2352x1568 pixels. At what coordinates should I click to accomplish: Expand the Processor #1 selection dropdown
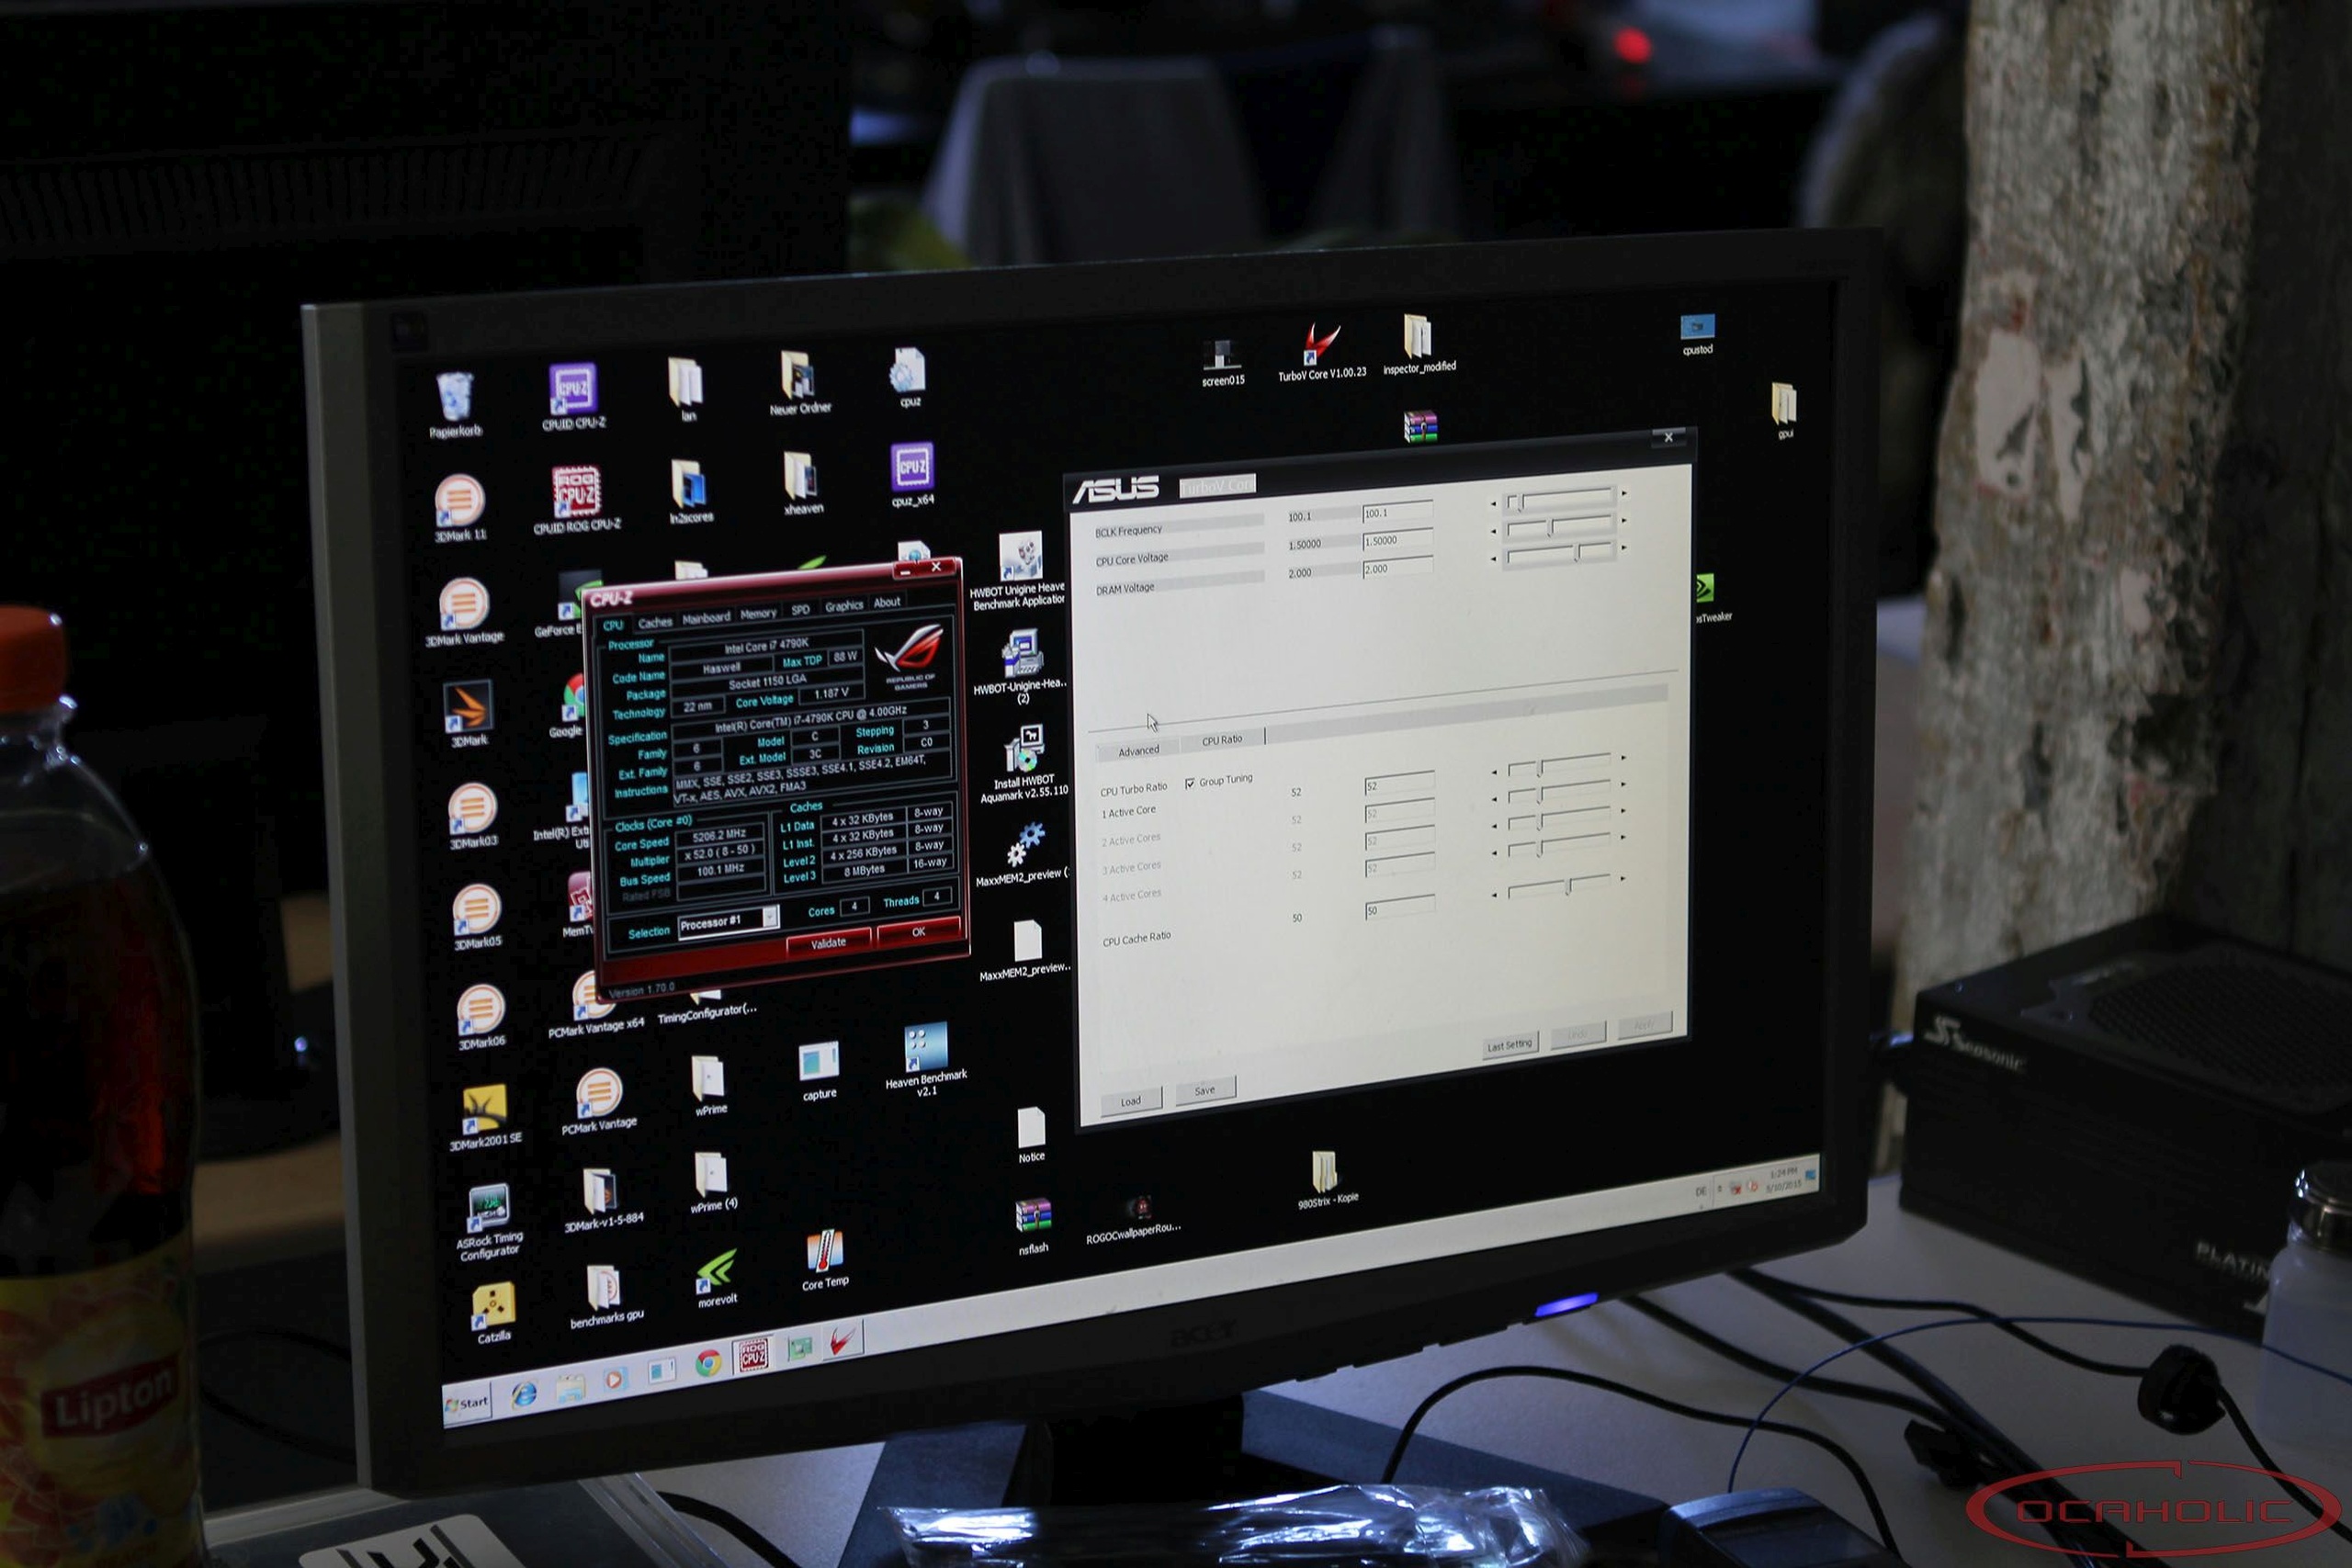click(x=769, y=917)
